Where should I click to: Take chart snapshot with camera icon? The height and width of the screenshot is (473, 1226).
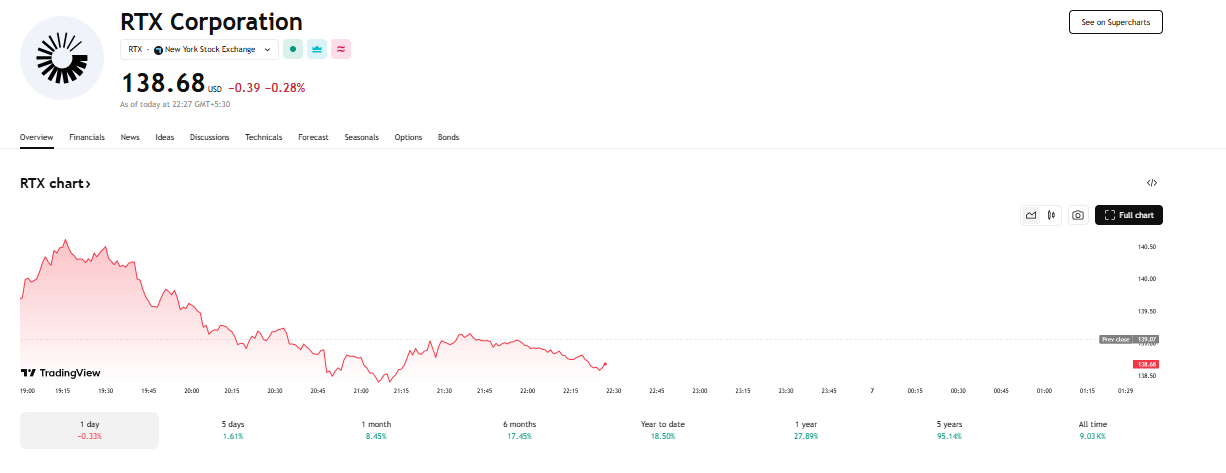point(1078,215)
